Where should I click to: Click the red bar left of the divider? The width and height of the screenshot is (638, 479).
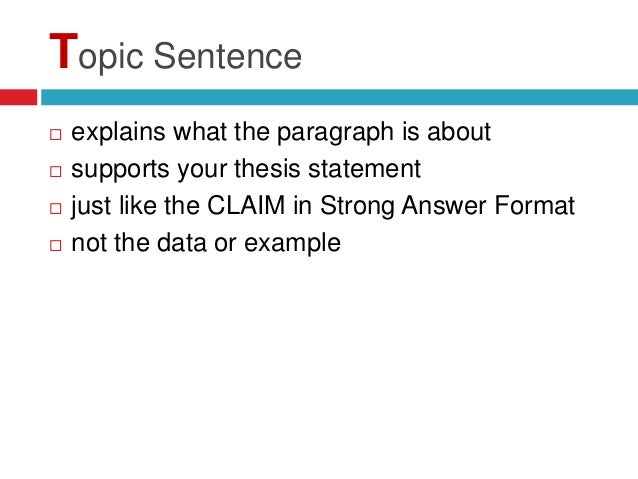18,97
